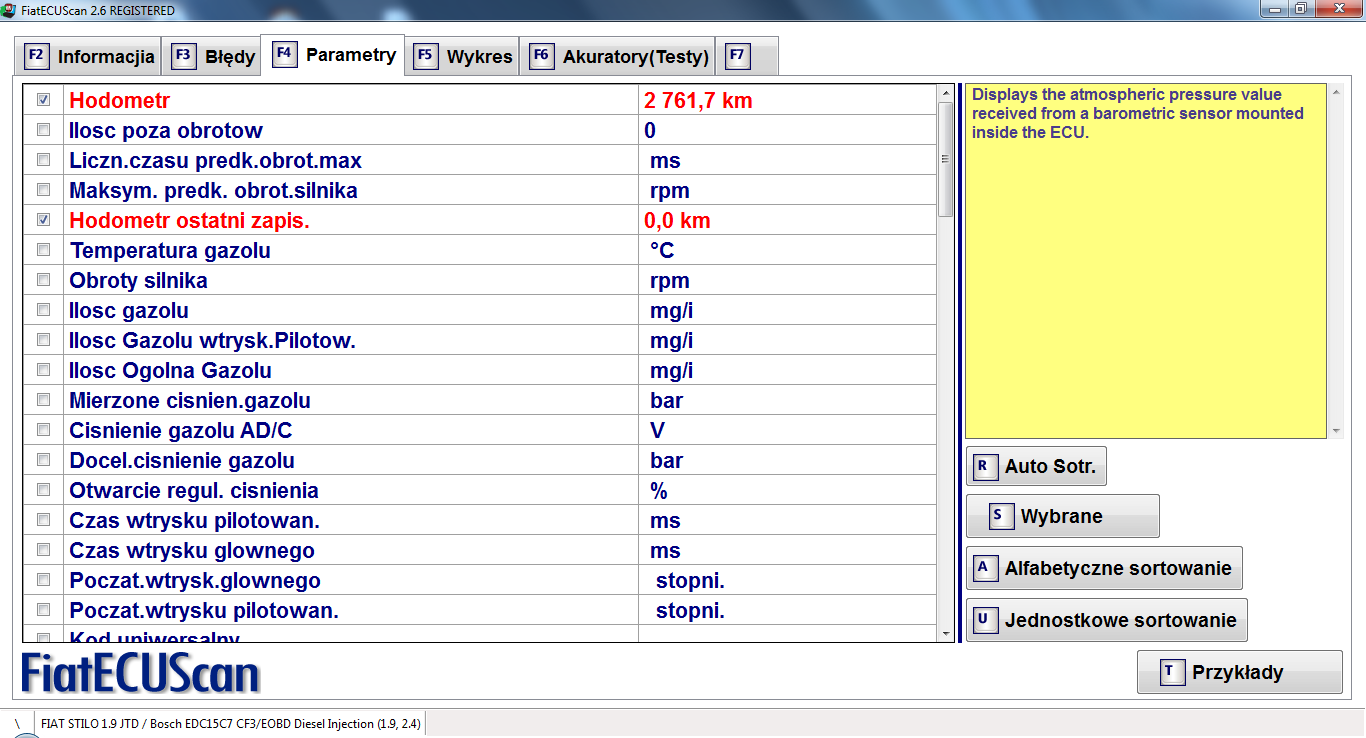
Task: Tick Otwarcie regul. cisnienia checkbox
Action: (x=43, y=490)
